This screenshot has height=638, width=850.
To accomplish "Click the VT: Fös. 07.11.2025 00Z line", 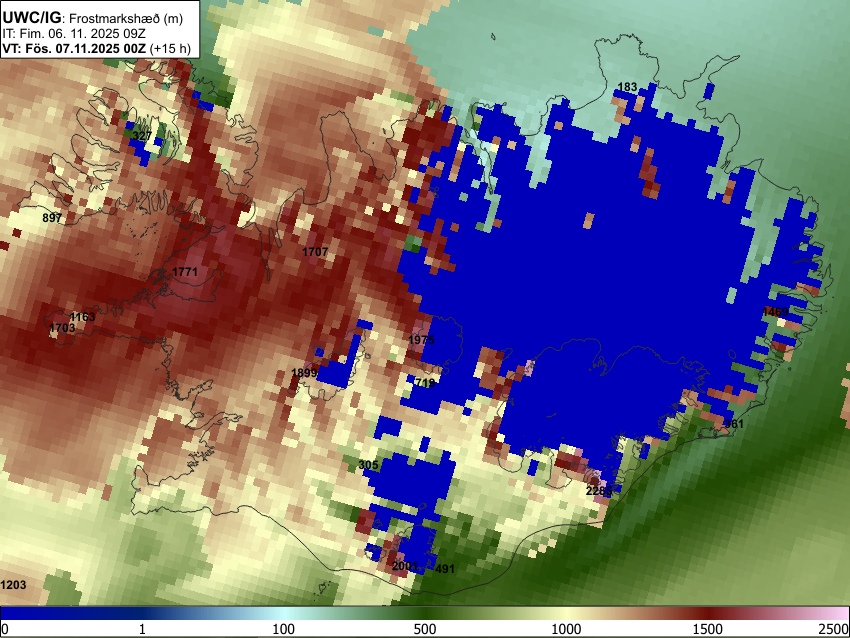I will [x=96, y=48].
